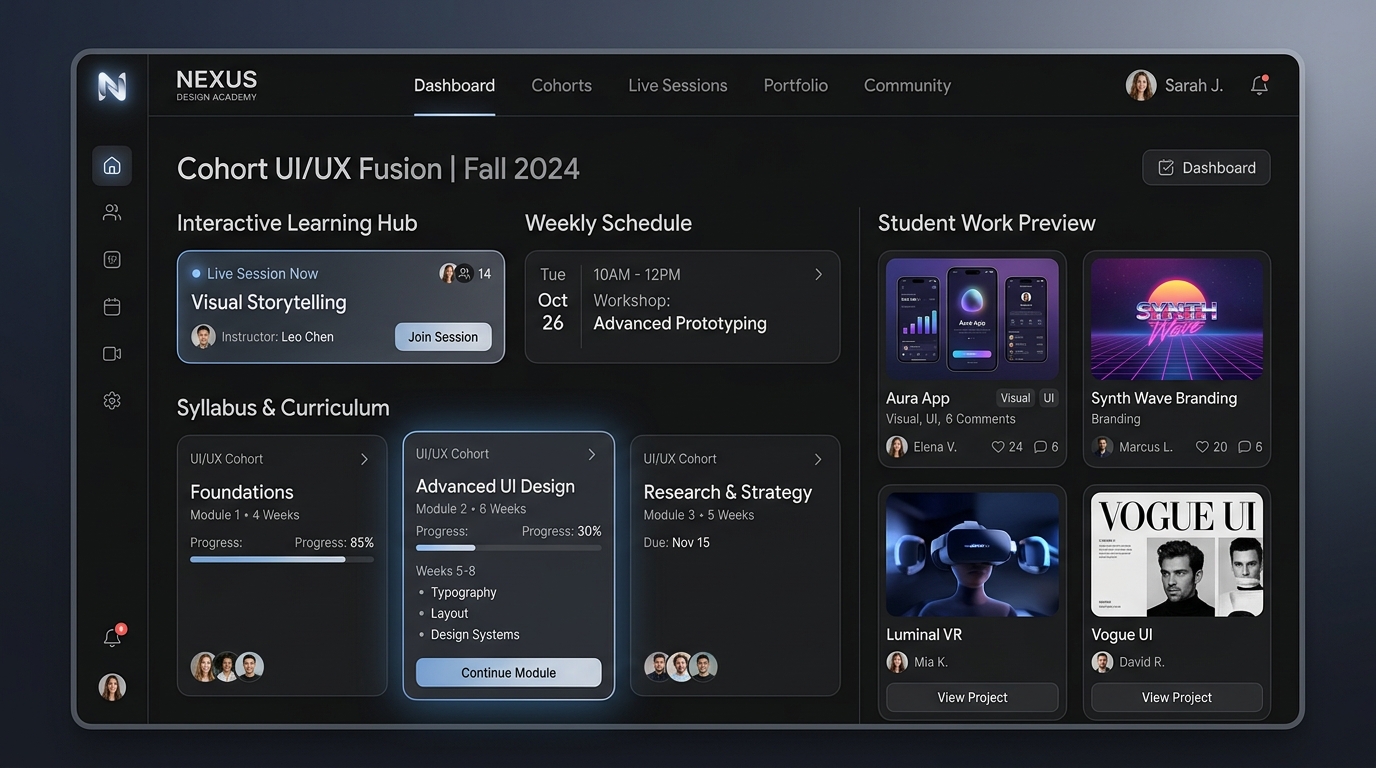Click the Due: Nov 15 text
Image resolution: width=1376 pixels, height=768 pixels.
676,542
